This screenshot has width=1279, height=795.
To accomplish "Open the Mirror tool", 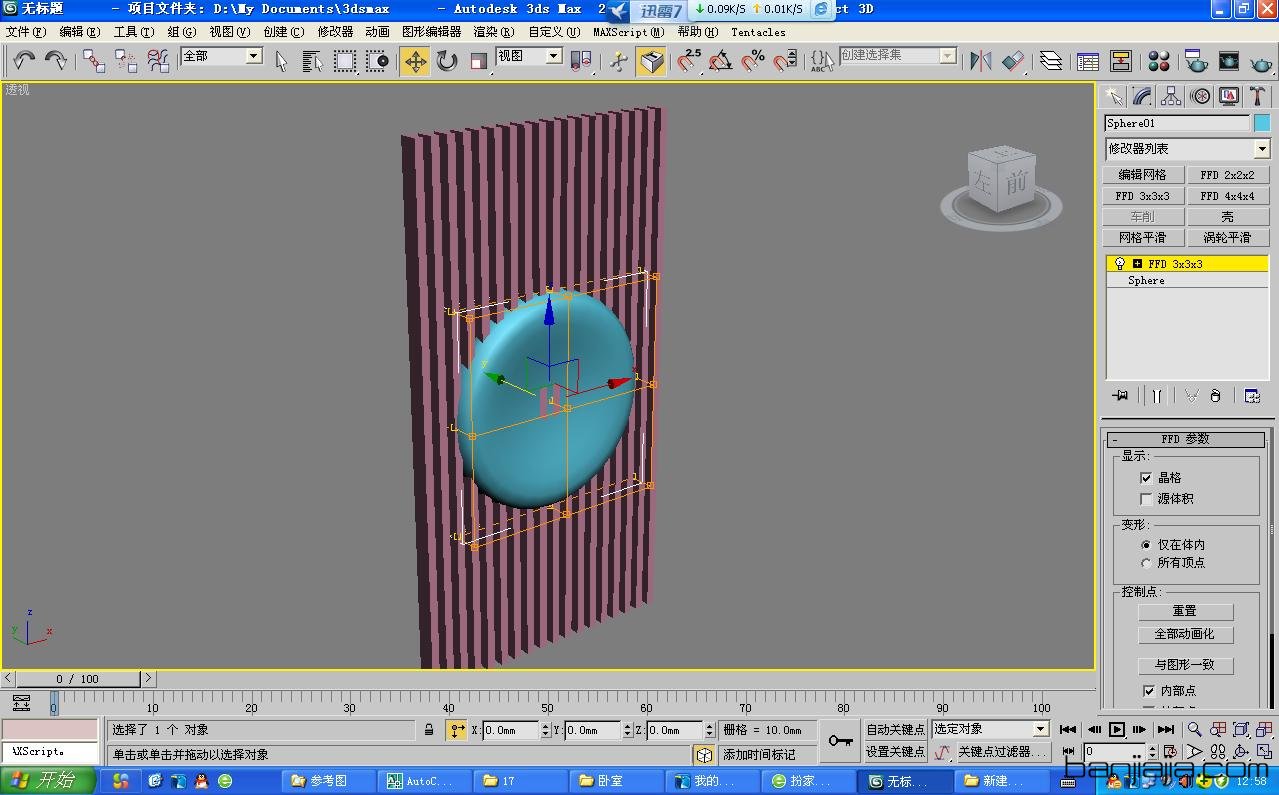I will (x=980, y=62).
